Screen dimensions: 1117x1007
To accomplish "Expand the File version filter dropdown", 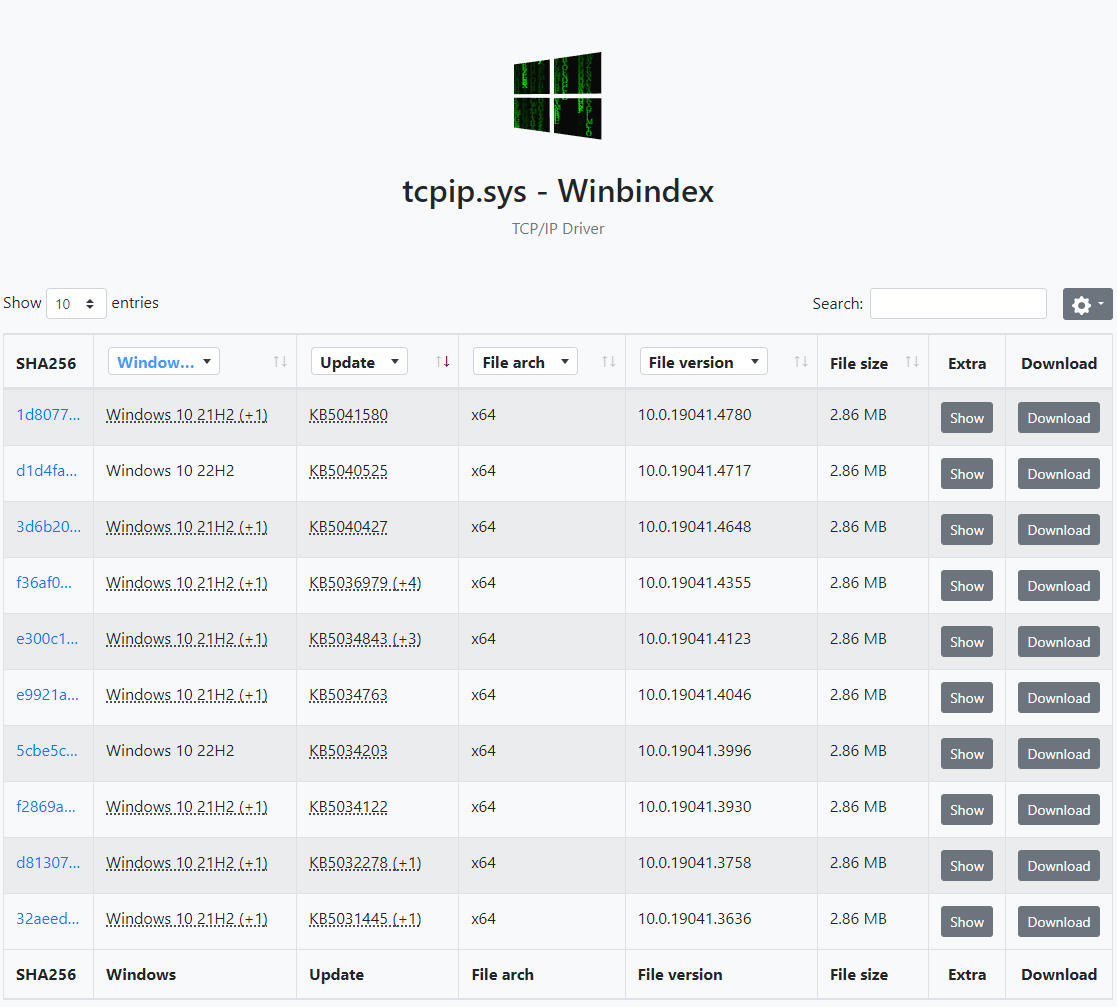I will pos(703,362).
